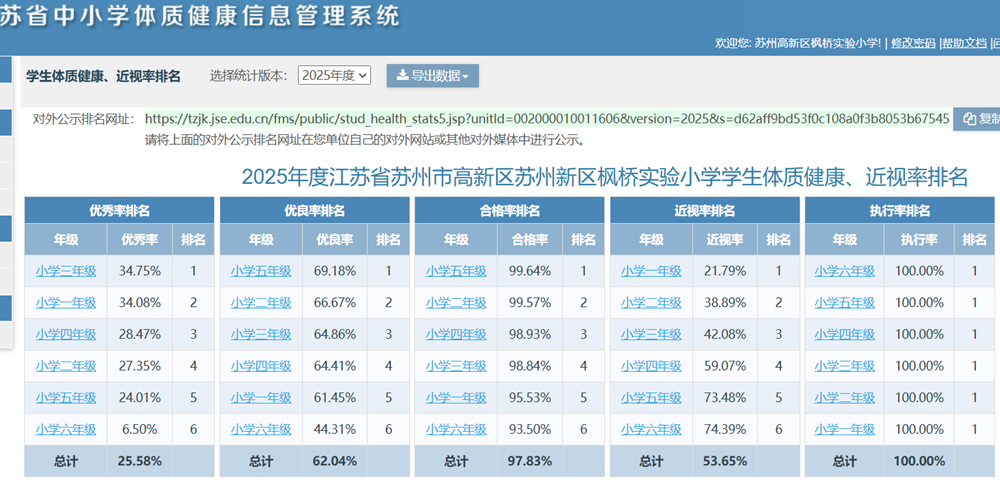Click the 近视率 column header

click(725, 240)
